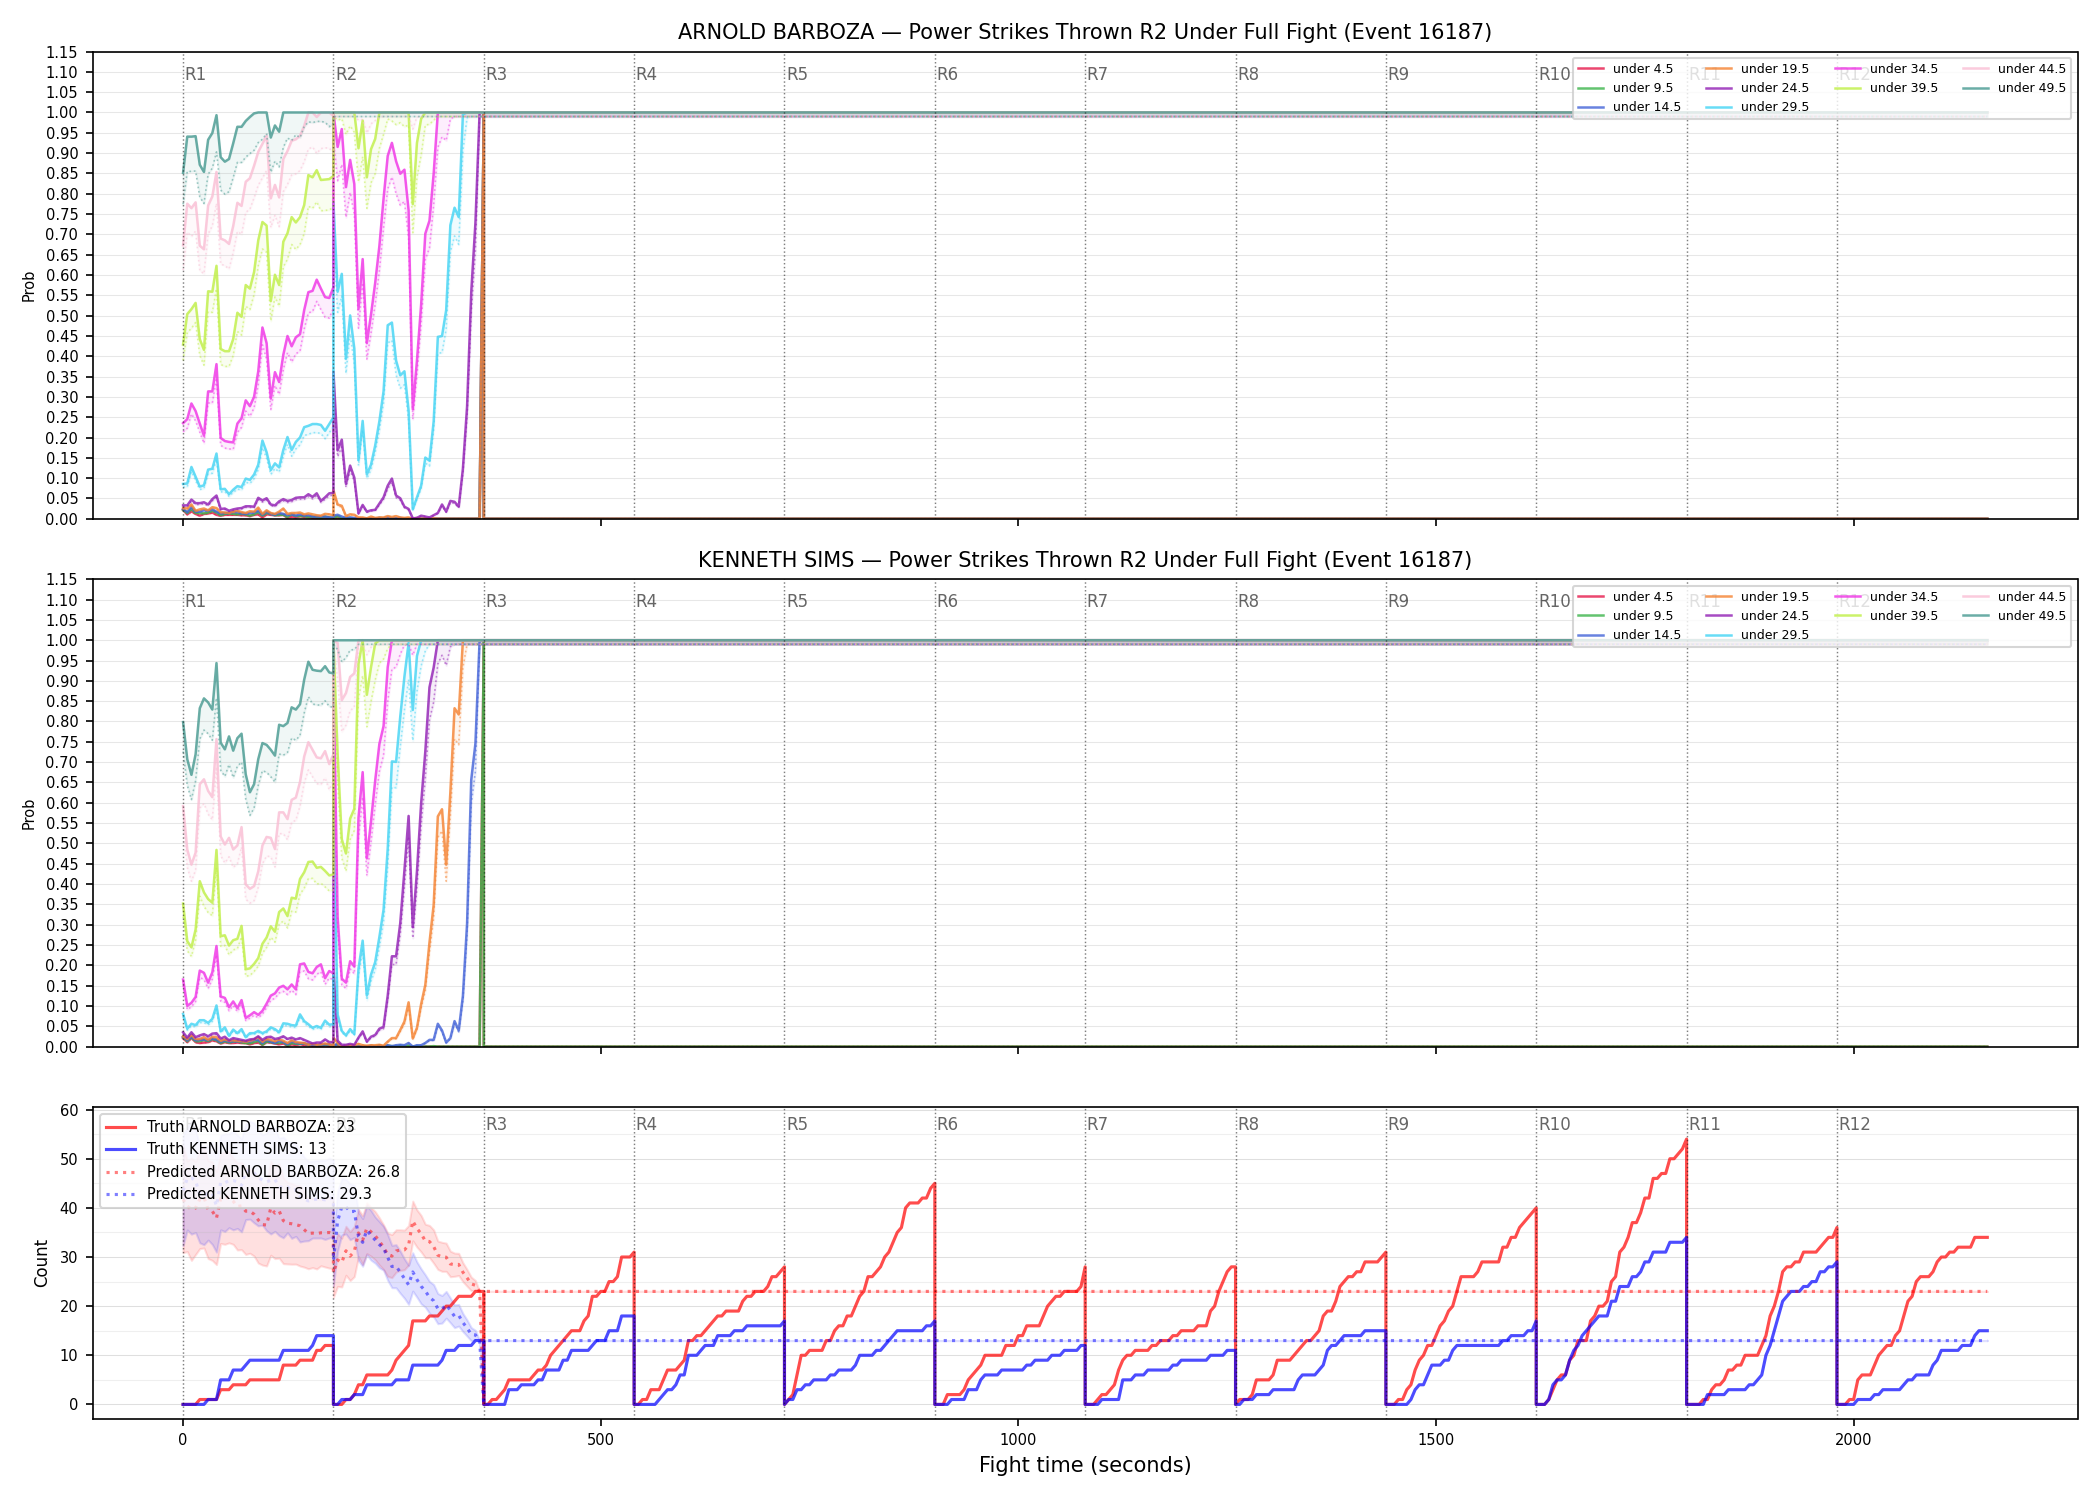Click 'under 14.5' legend entry in Sims chart
This screenshot has width=2100, height=1500.
click(1629, 635)
